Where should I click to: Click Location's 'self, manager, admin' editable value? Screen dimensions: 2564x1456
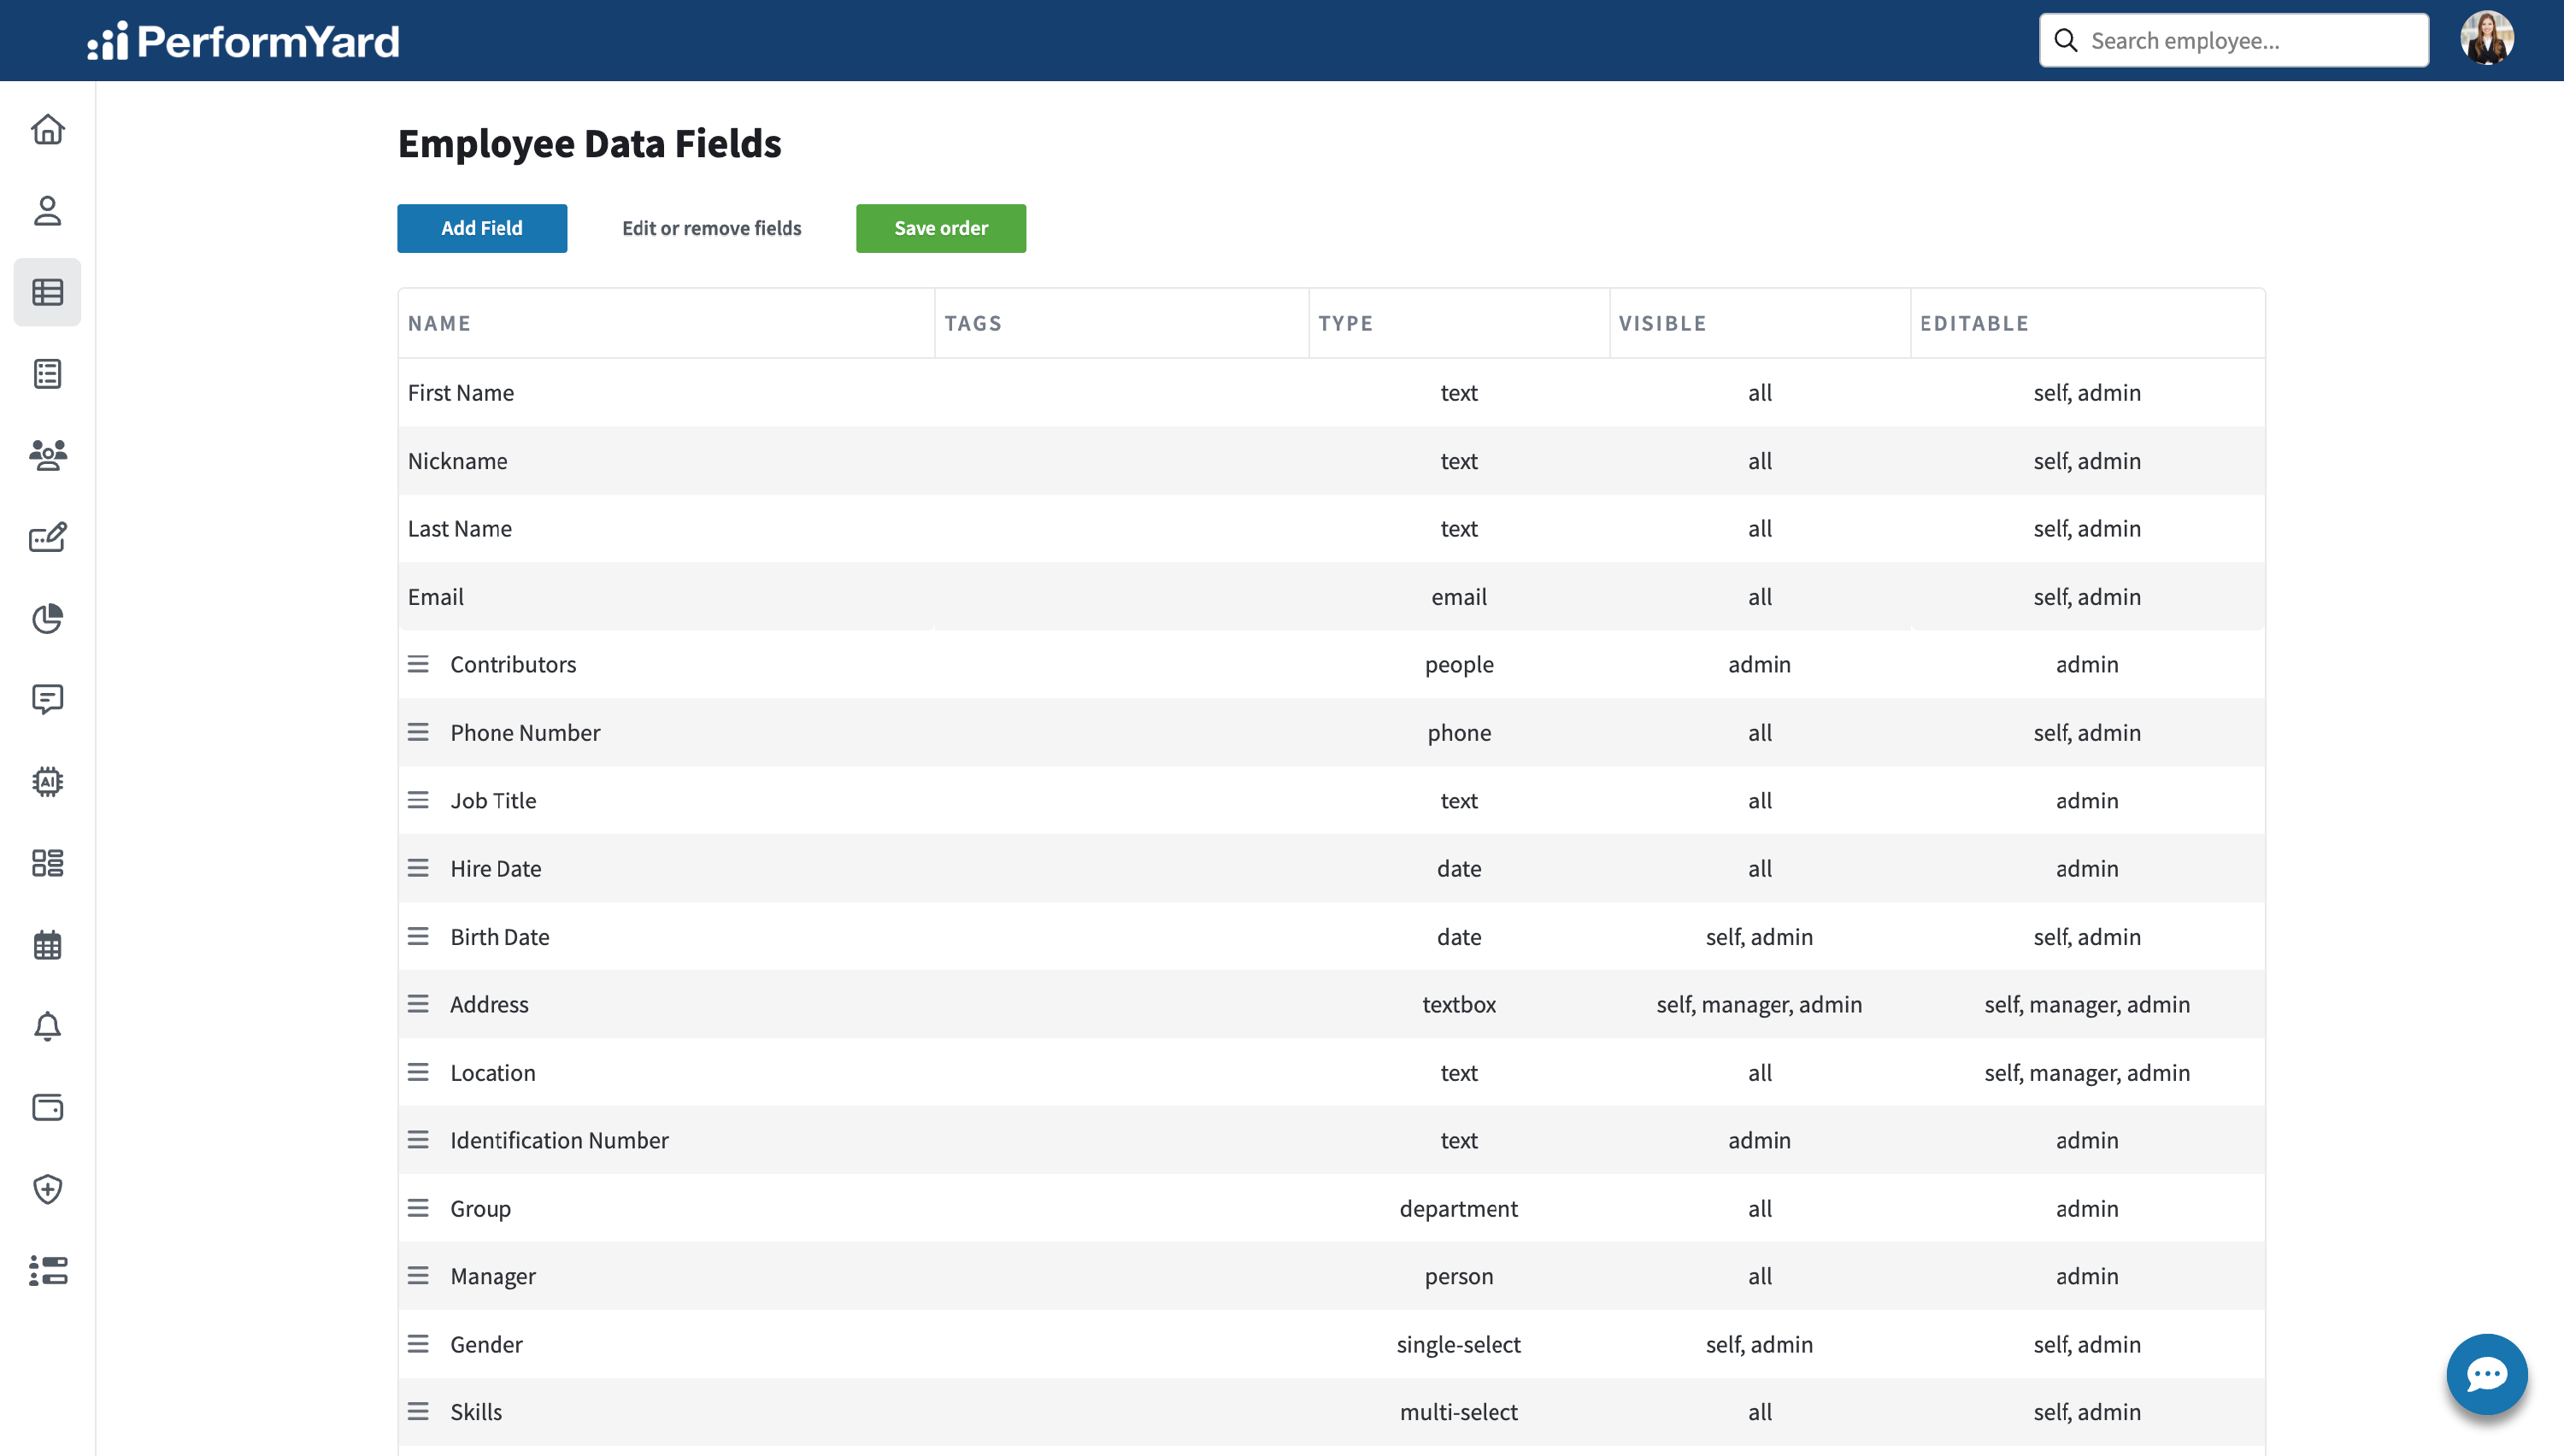[x=2087, y=1072]
